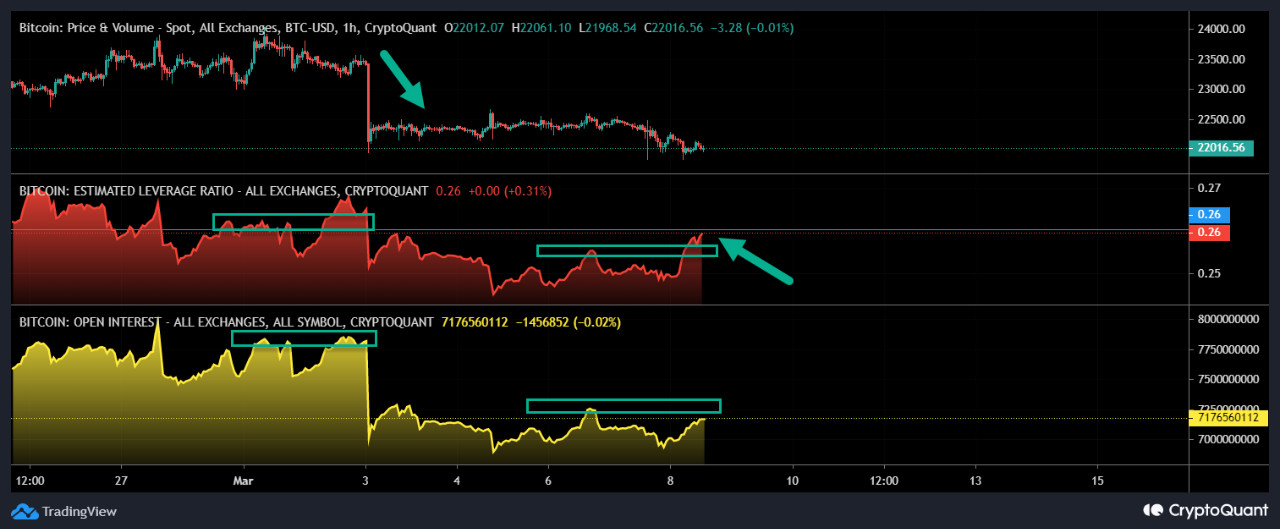
Task: Click the TradingView logo icon
Action: (x=26, y=512)
